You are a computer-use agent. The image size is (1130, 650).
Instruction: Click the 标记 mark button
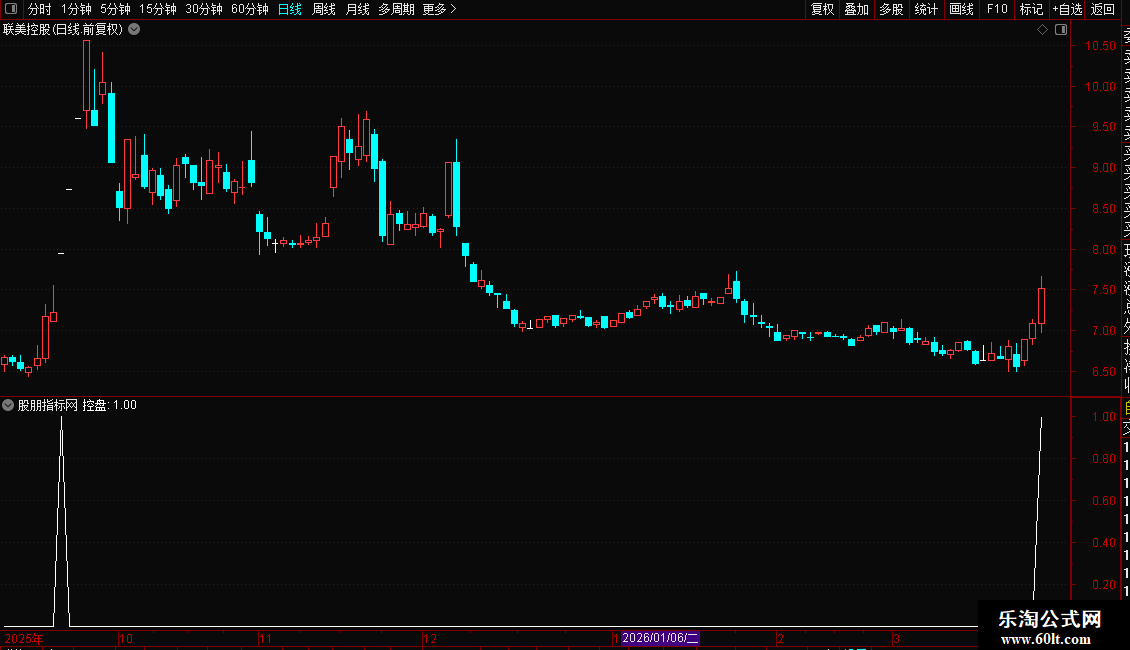pos(1031,9)
